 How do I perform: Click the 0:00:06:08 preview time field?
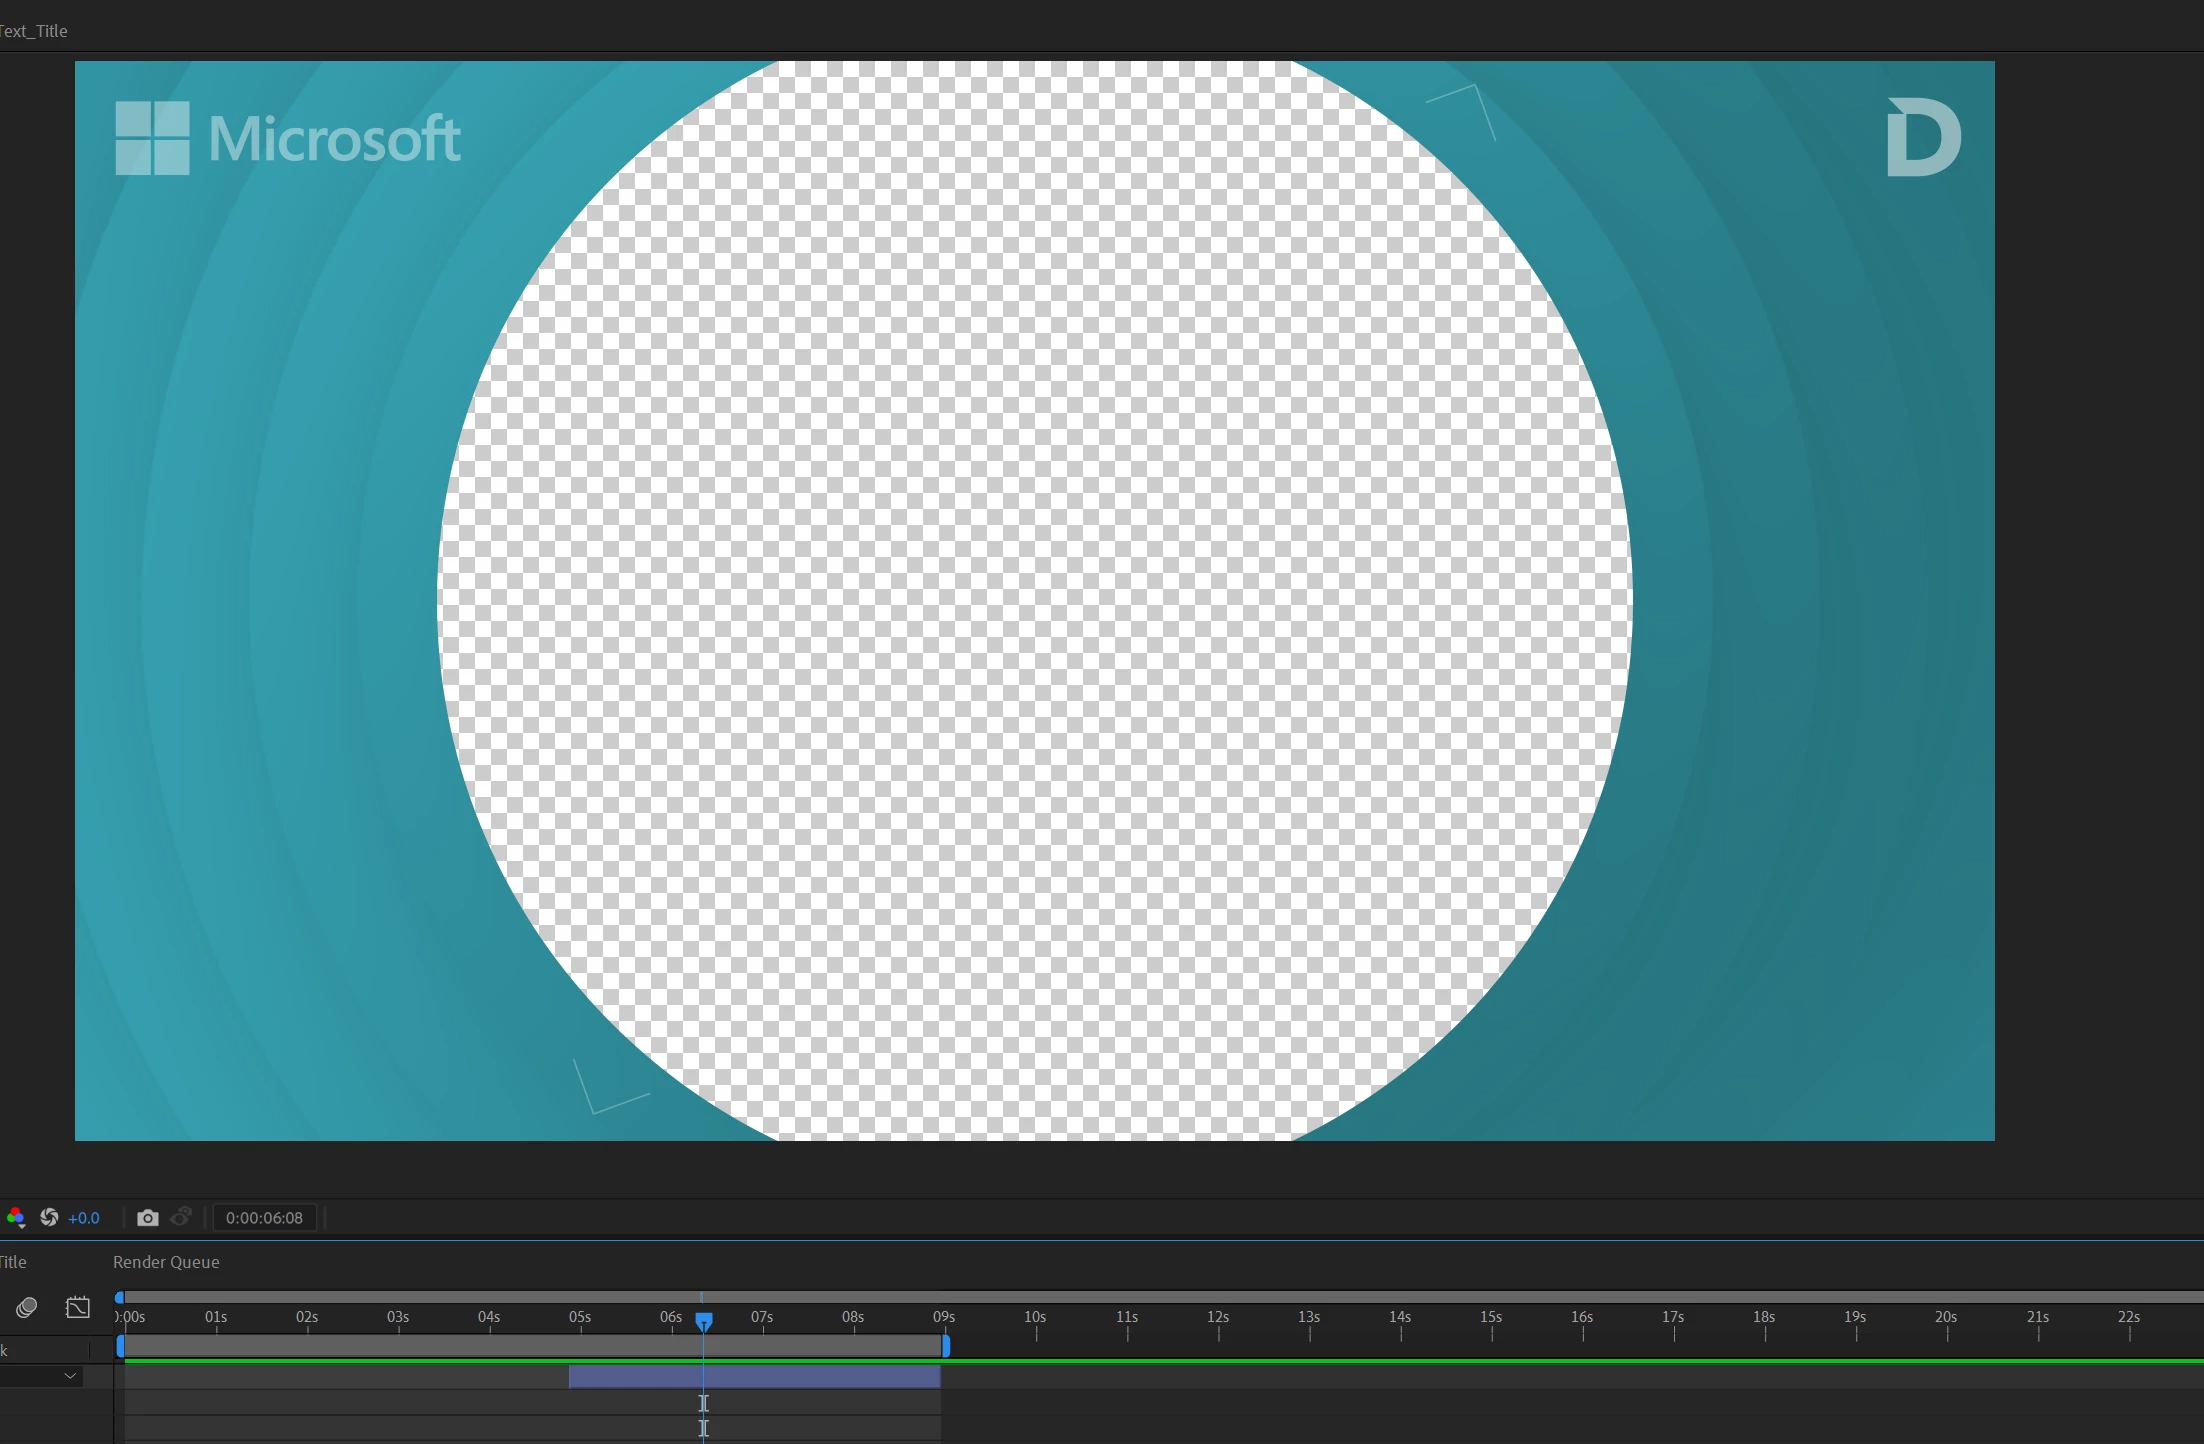point(264,1218)
